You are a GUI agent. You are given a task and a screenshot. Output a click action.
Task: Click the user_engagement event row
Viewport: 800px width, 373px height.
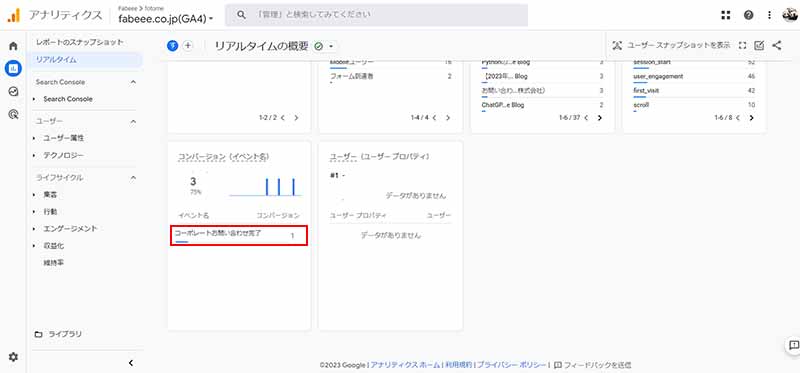(x=694, y=77)
